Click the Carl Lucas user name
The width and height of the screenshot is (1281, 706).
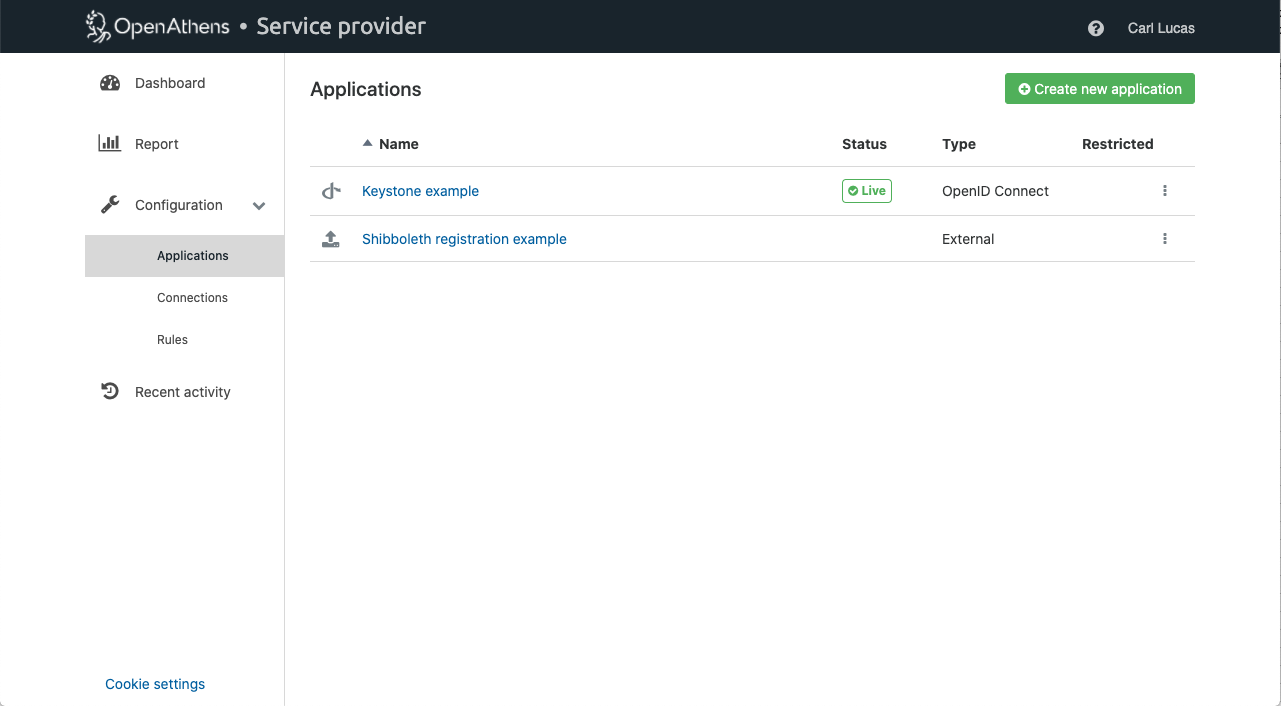pos(1160,28)
